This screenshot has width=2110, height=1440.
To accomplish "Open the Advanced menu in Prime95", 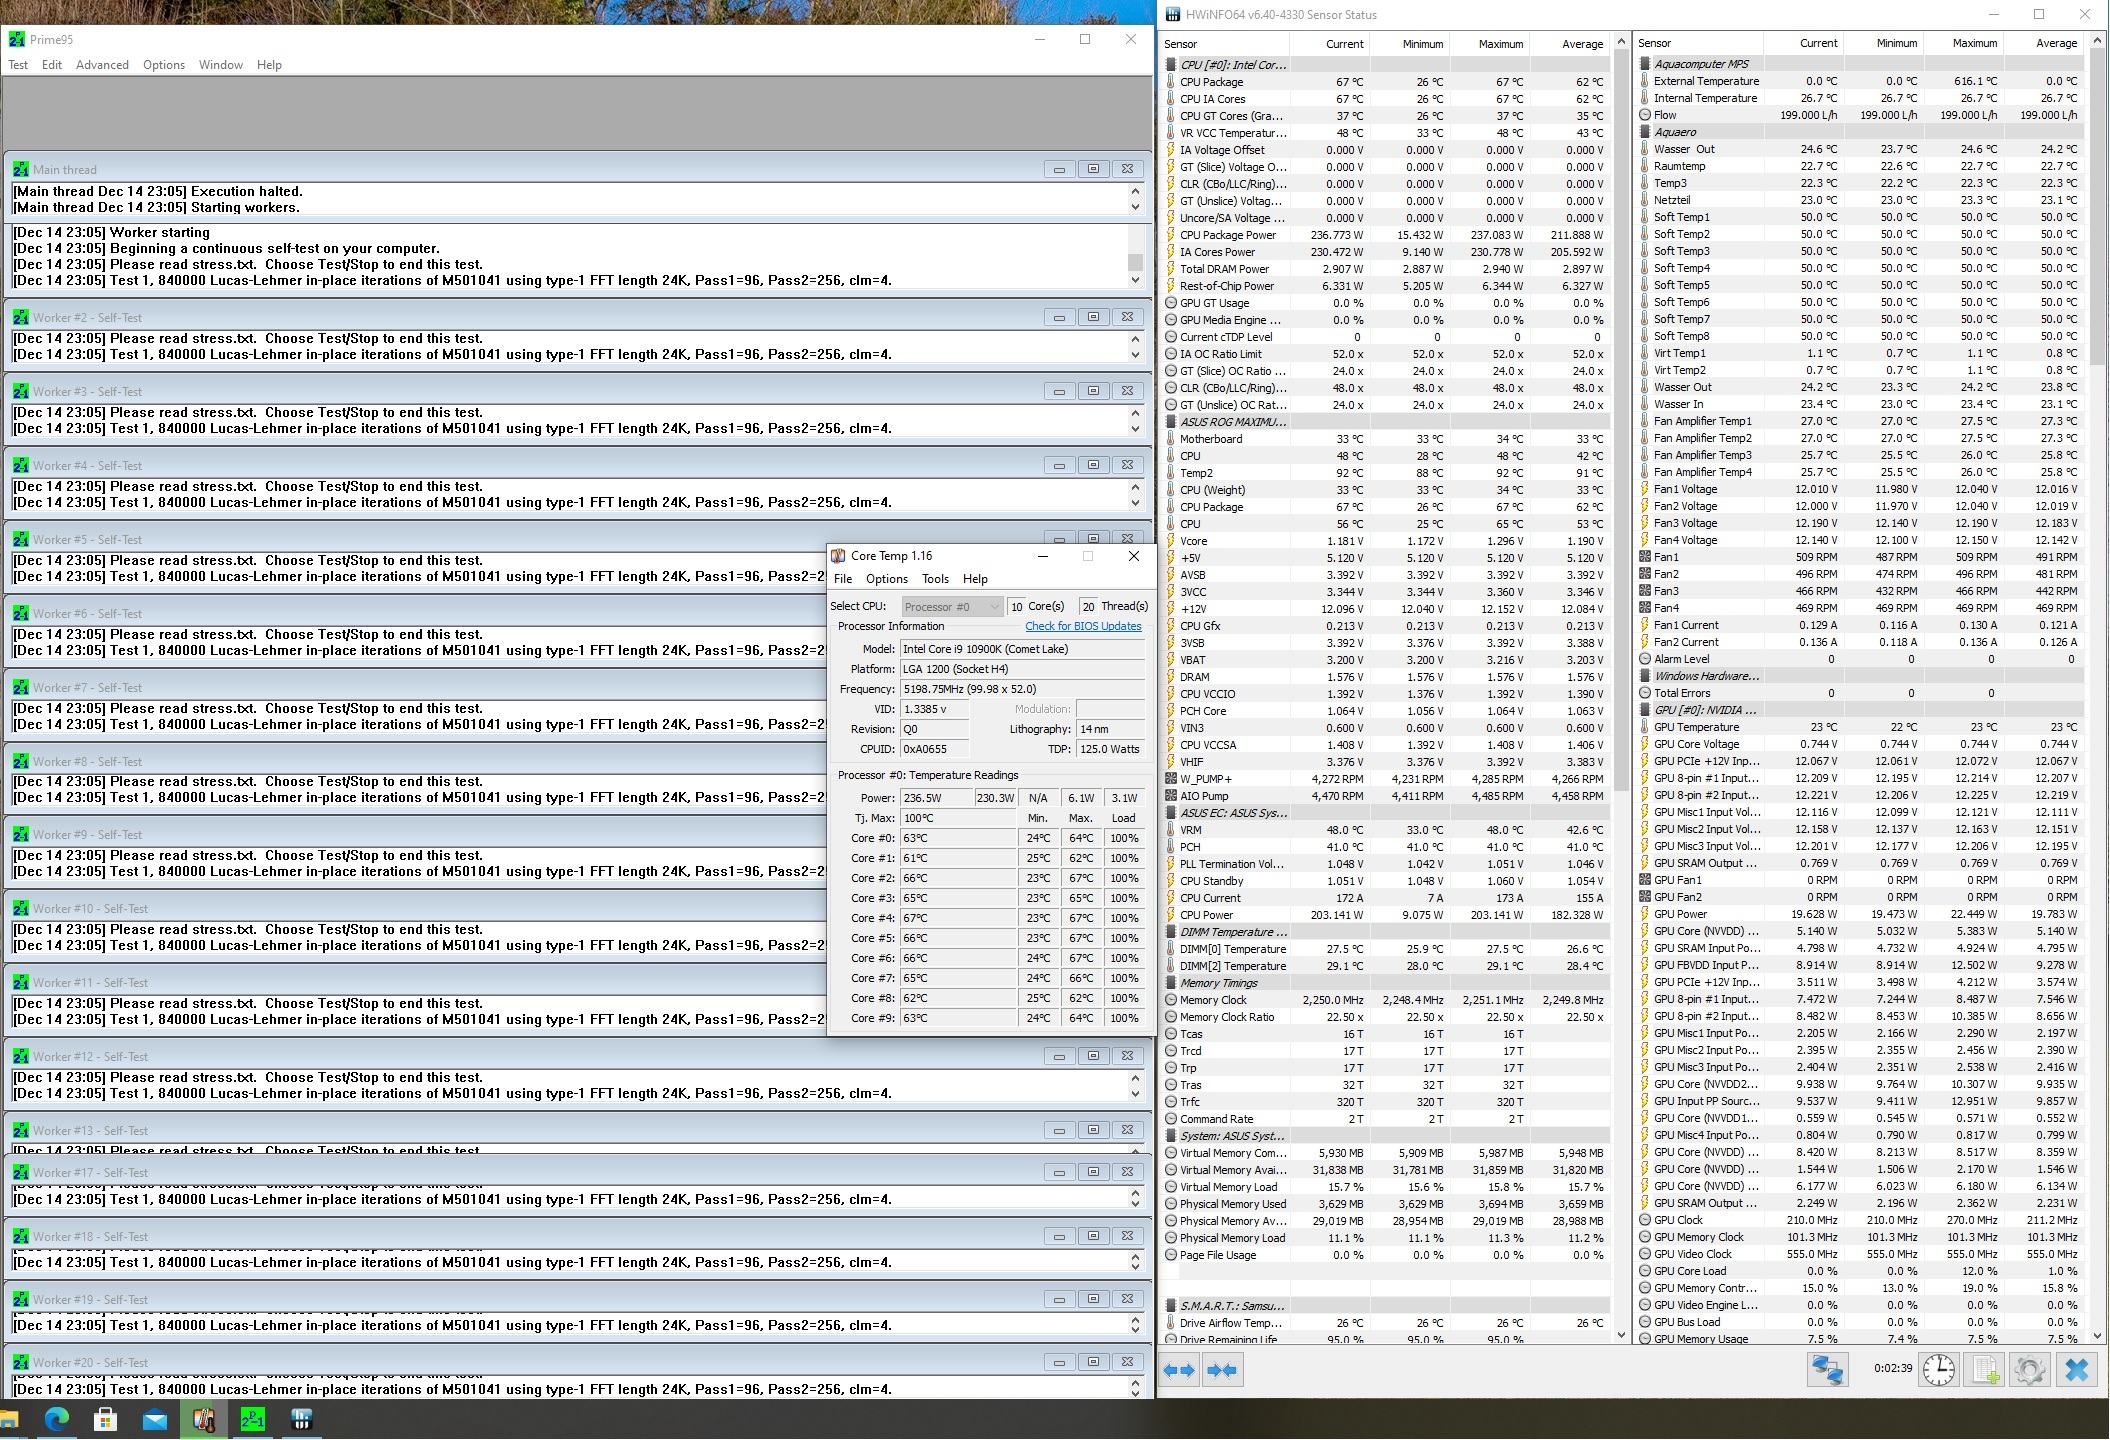I will click(x=102, y=65).
